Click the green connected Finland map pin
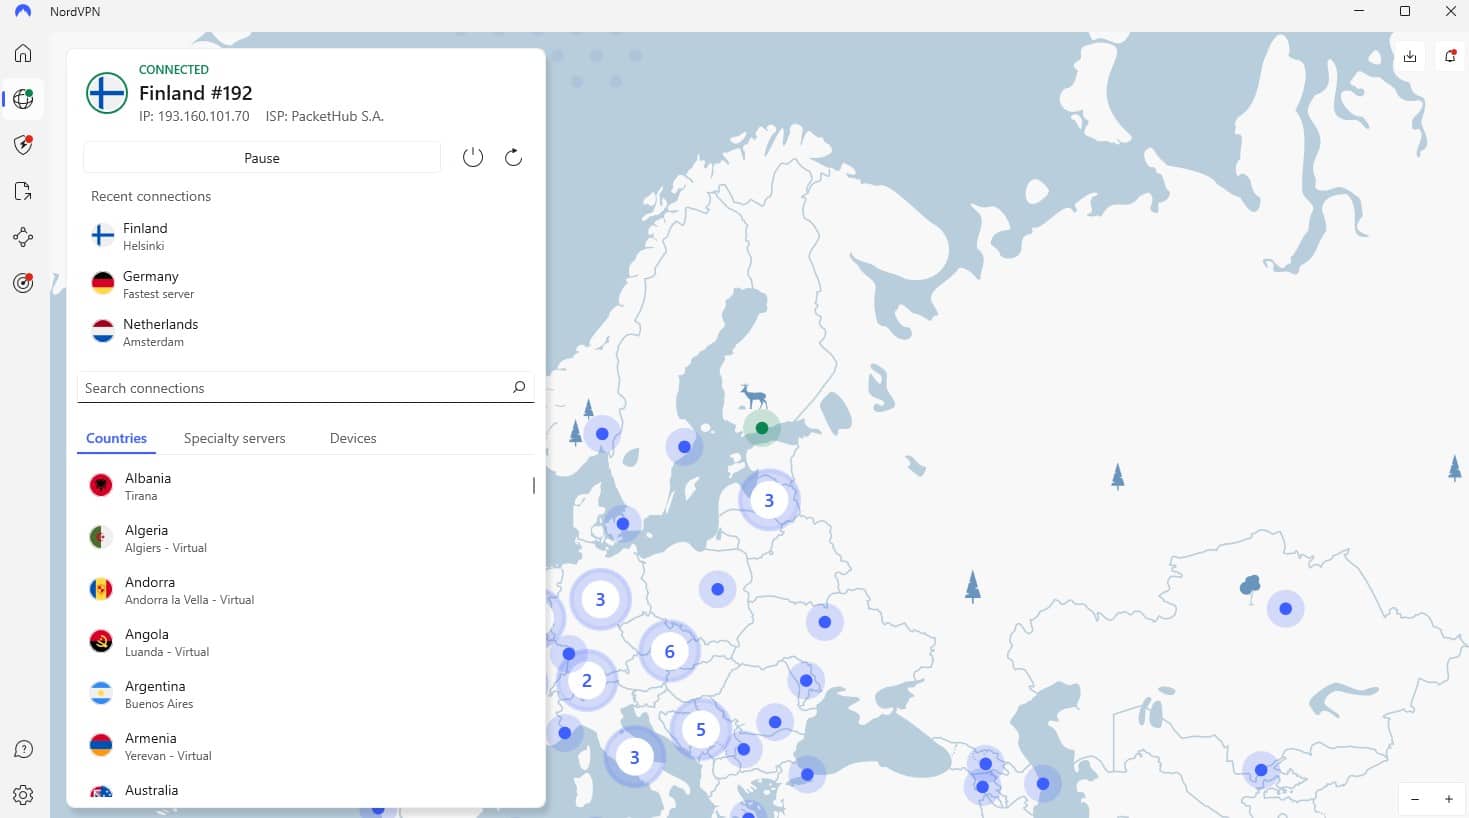 [x=762, y=428]
